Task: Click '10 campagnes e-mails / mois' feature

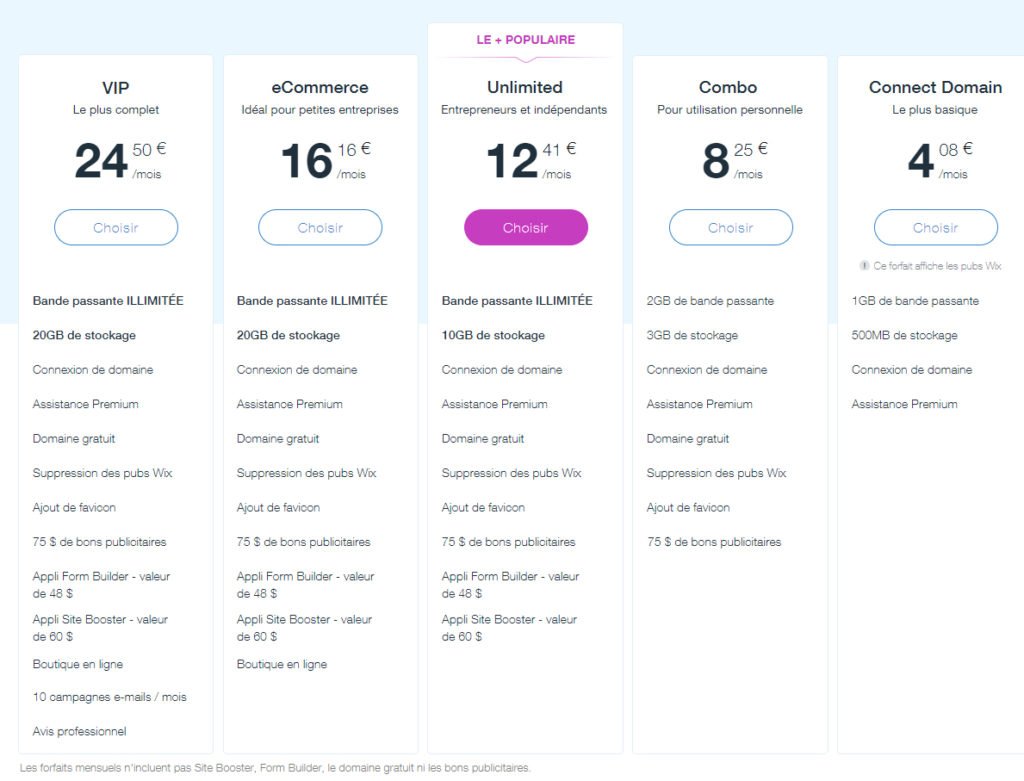Action: [x=110, y=697]
